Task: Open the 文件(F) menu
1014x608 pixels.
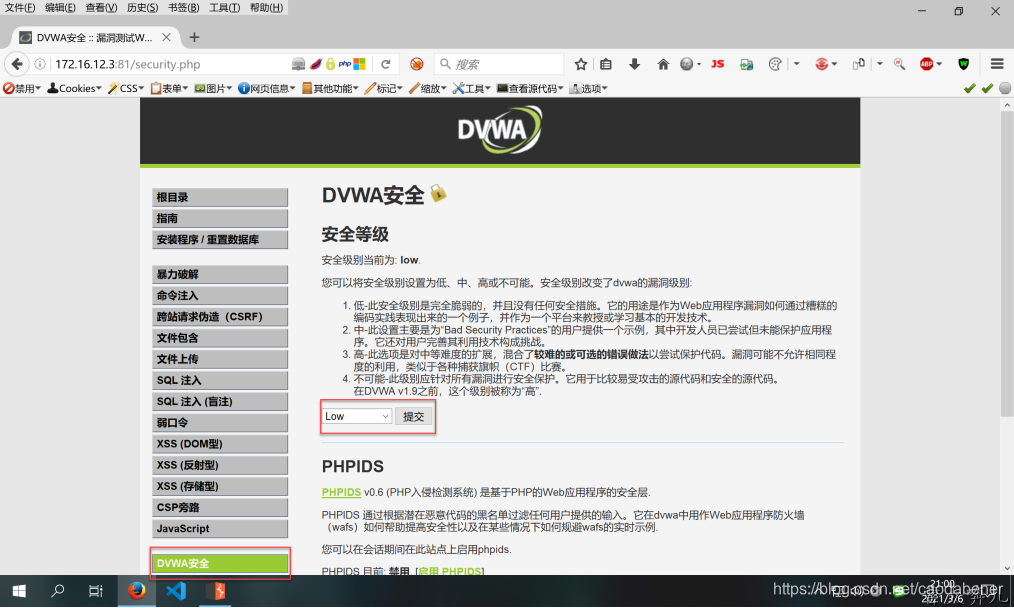Action: coord(20,8)
